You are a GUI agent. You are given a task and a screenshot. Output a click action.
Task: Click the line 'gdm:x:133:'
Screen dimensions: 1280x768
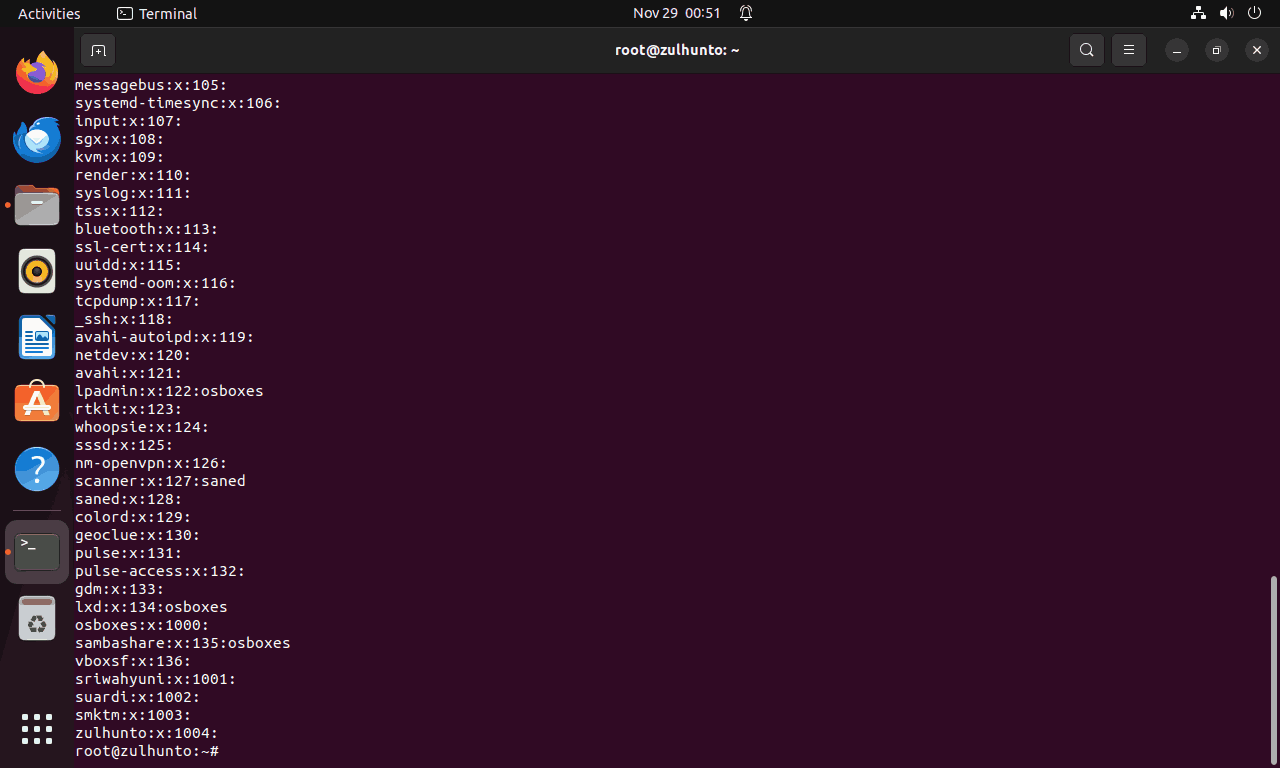(x=120, y=589)
